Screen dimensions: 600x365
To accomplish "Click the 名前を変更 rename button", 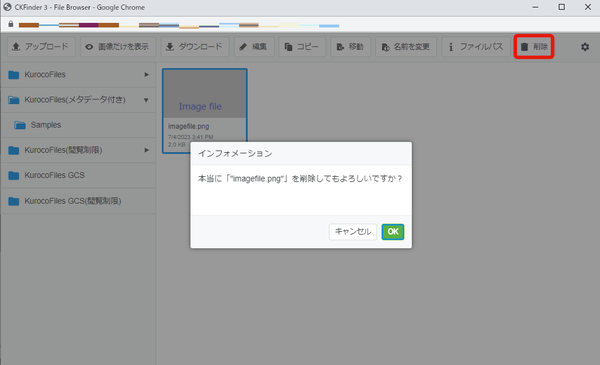I will point(406,47).
